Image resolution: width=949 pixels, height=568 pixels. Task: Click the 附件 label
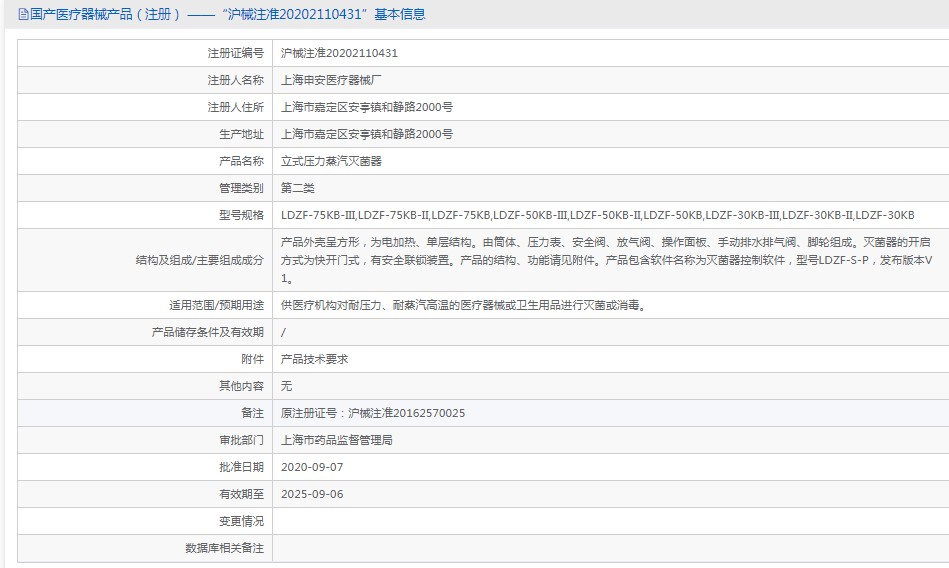pyautogui.click(x=253, y=359)
